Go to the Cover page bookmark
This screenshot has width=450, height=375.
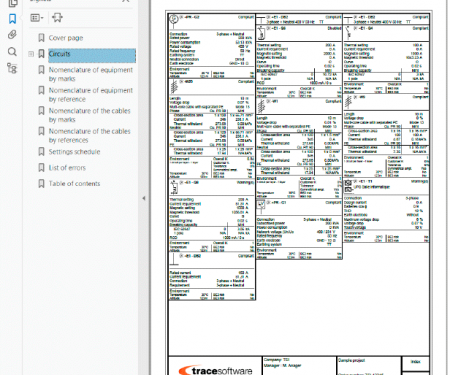click(66, 38)
